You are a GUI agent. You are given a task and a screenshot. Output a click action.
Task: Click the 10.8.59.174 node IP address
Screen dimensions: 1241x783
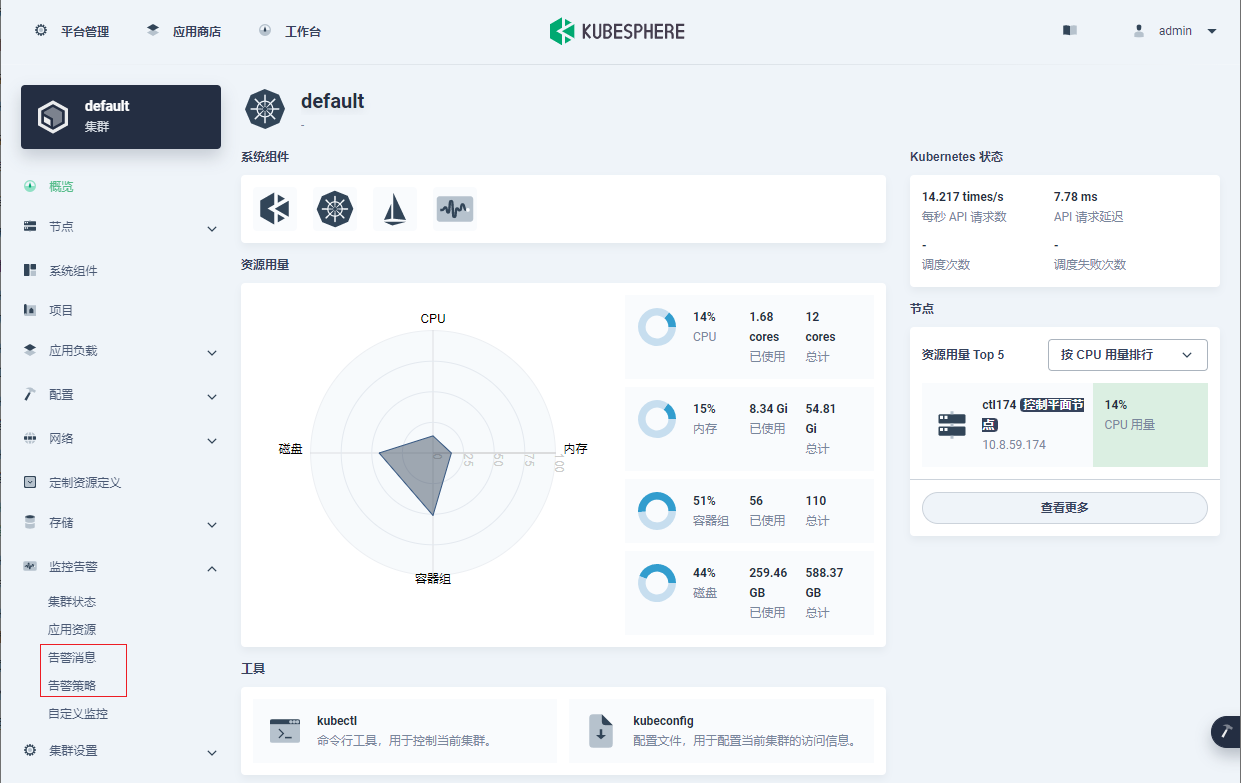(1014, 445)
